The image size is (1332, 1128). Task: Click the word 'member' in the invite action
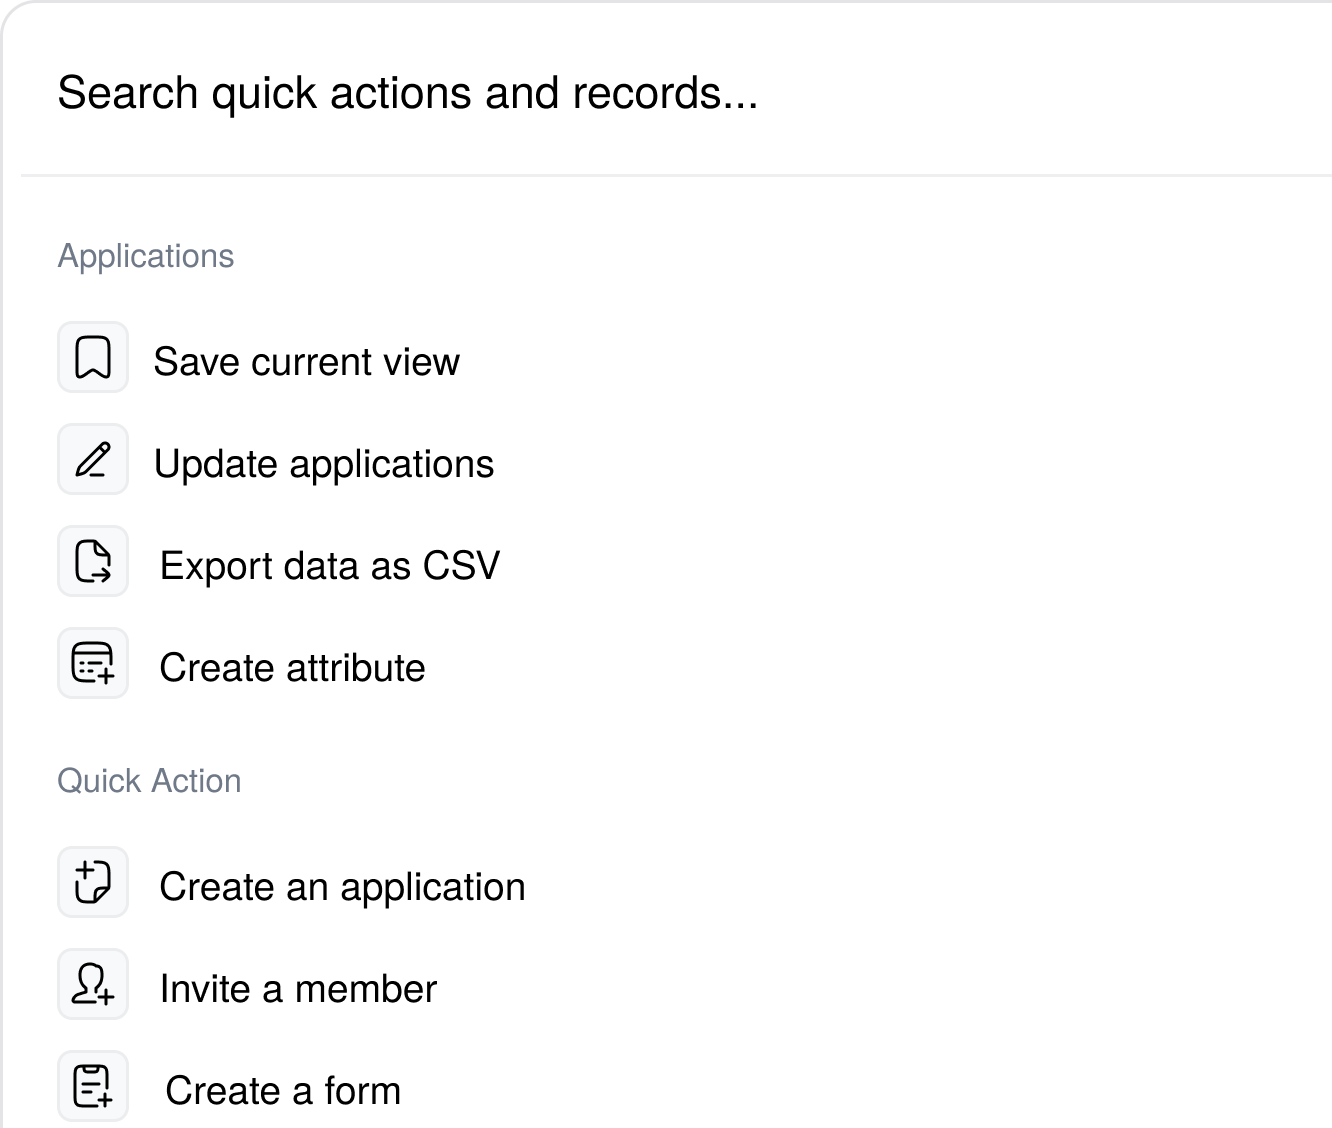pos(366,989)
